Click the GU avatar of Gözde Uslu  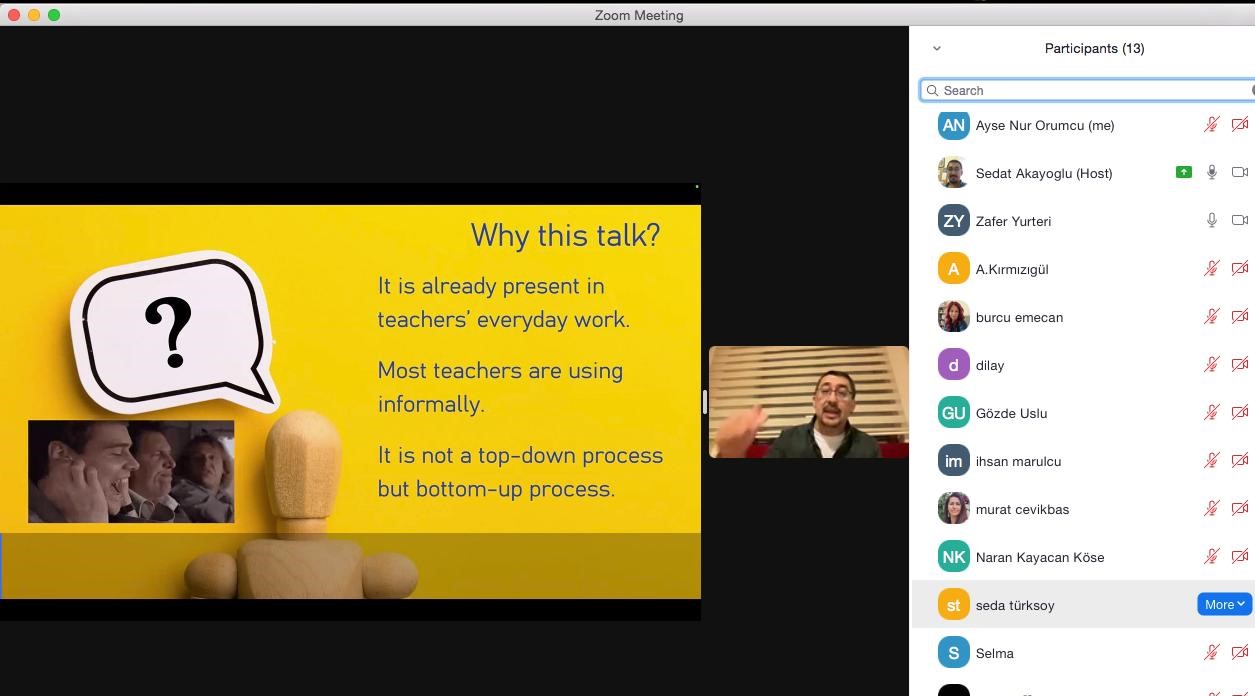click(953, 412)
